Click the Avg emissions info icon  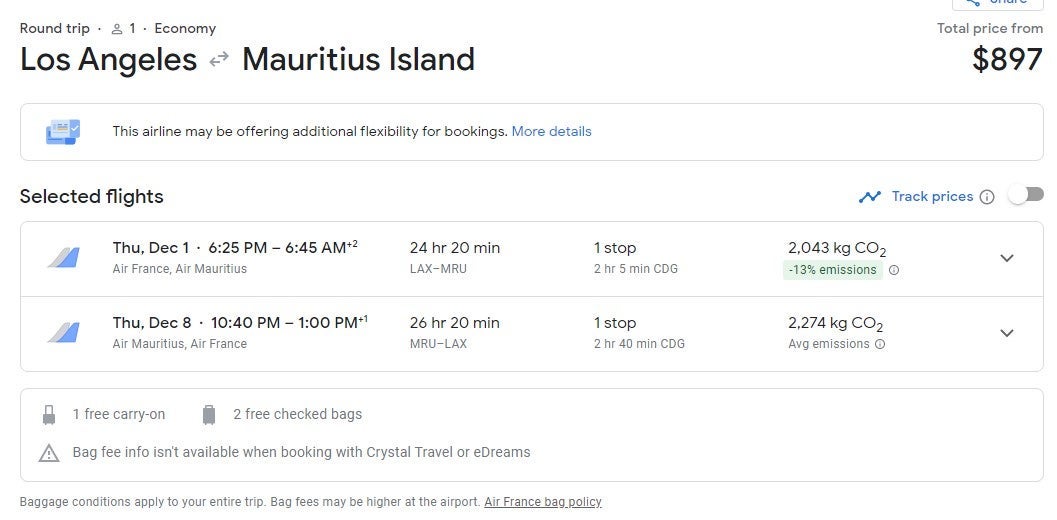pos(880,344)
